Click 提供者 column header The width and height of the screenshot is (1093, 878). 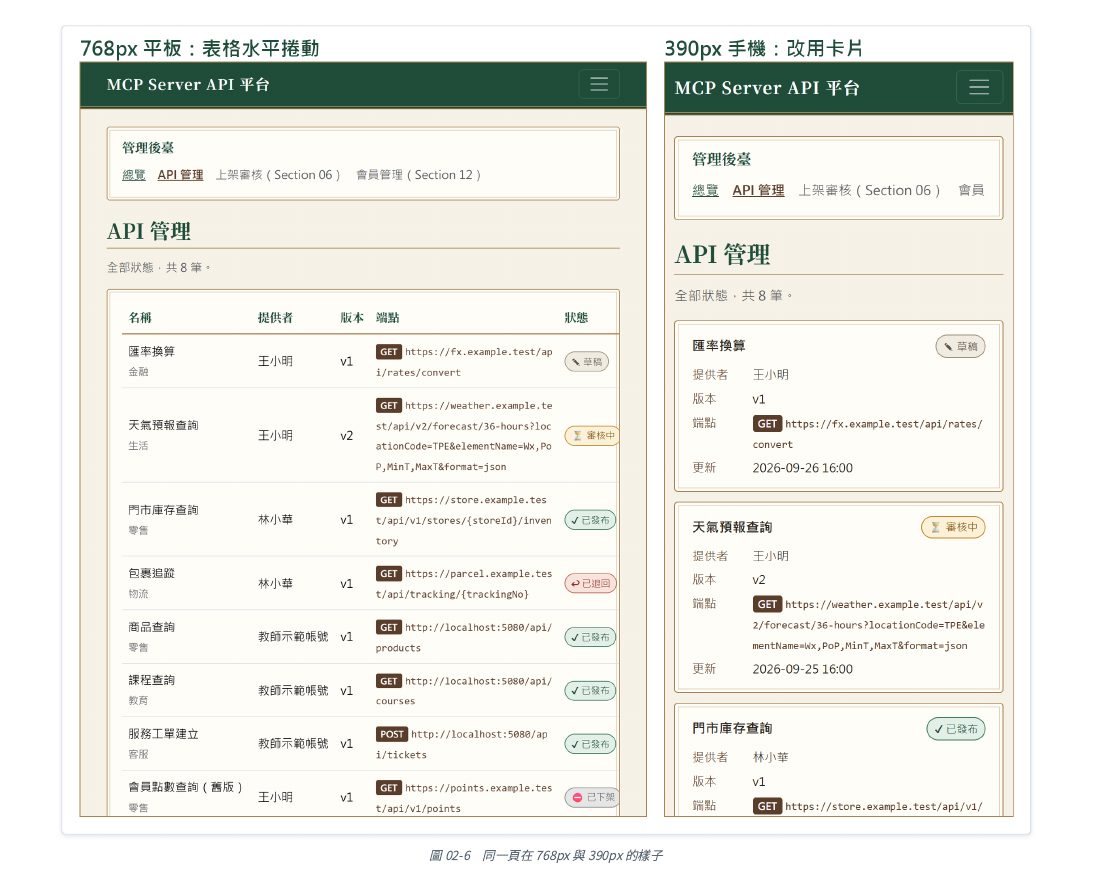click(x=275, y=318)
